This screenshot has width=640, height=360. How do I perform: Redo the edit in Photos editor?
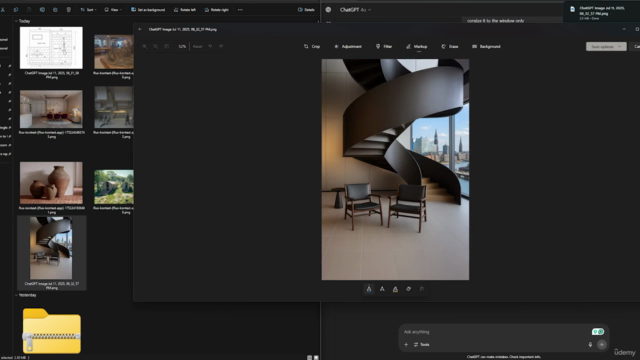pyautogui.click(x=221, y=47)
